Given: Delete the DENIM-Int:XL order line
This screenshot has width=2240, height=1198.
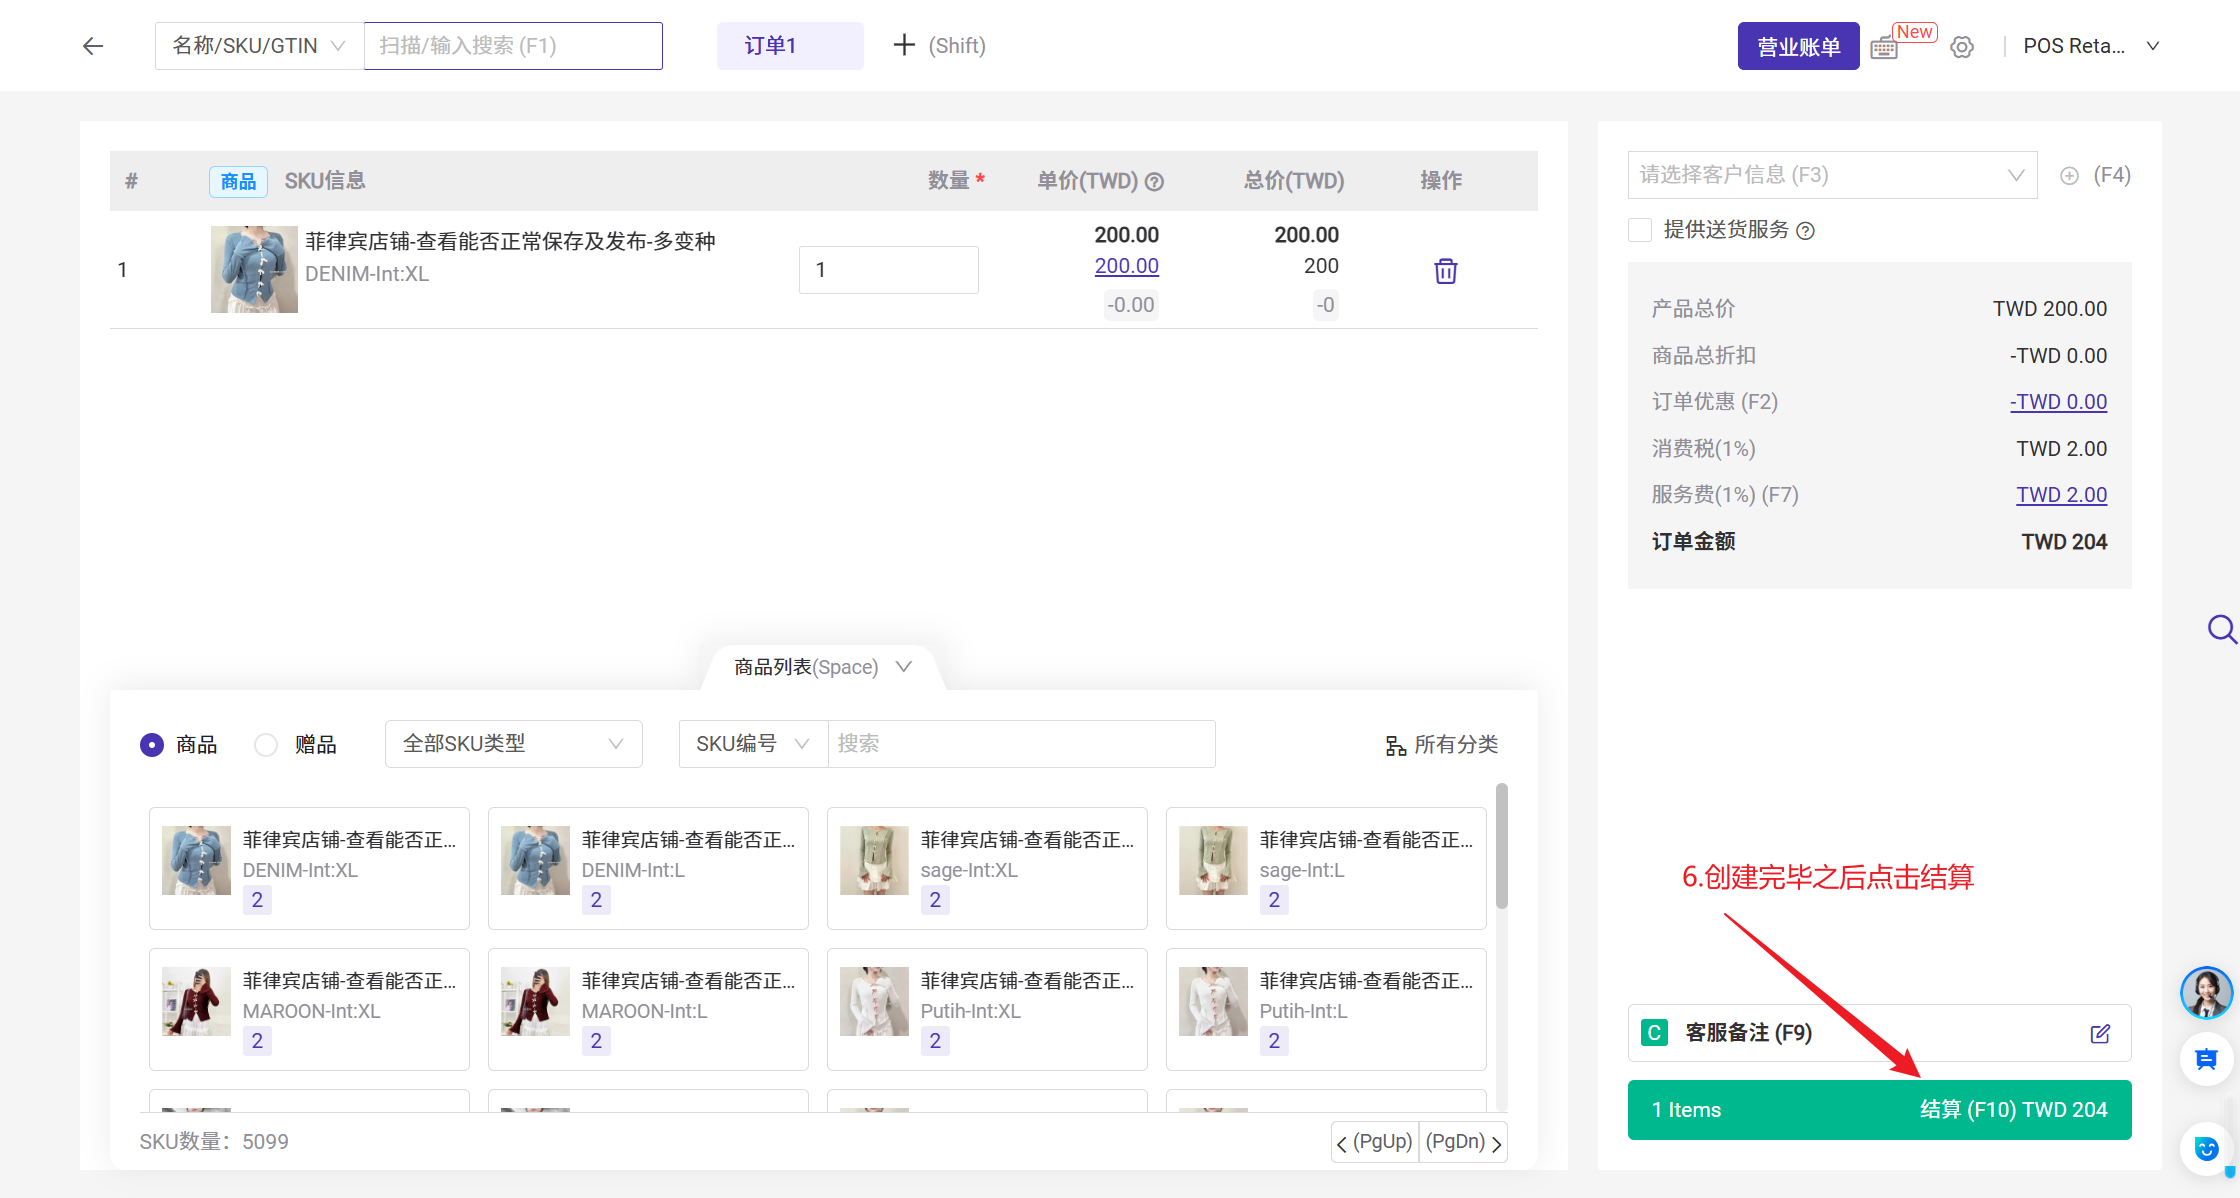Looking at the screenshot, I should click(1445, 271).
